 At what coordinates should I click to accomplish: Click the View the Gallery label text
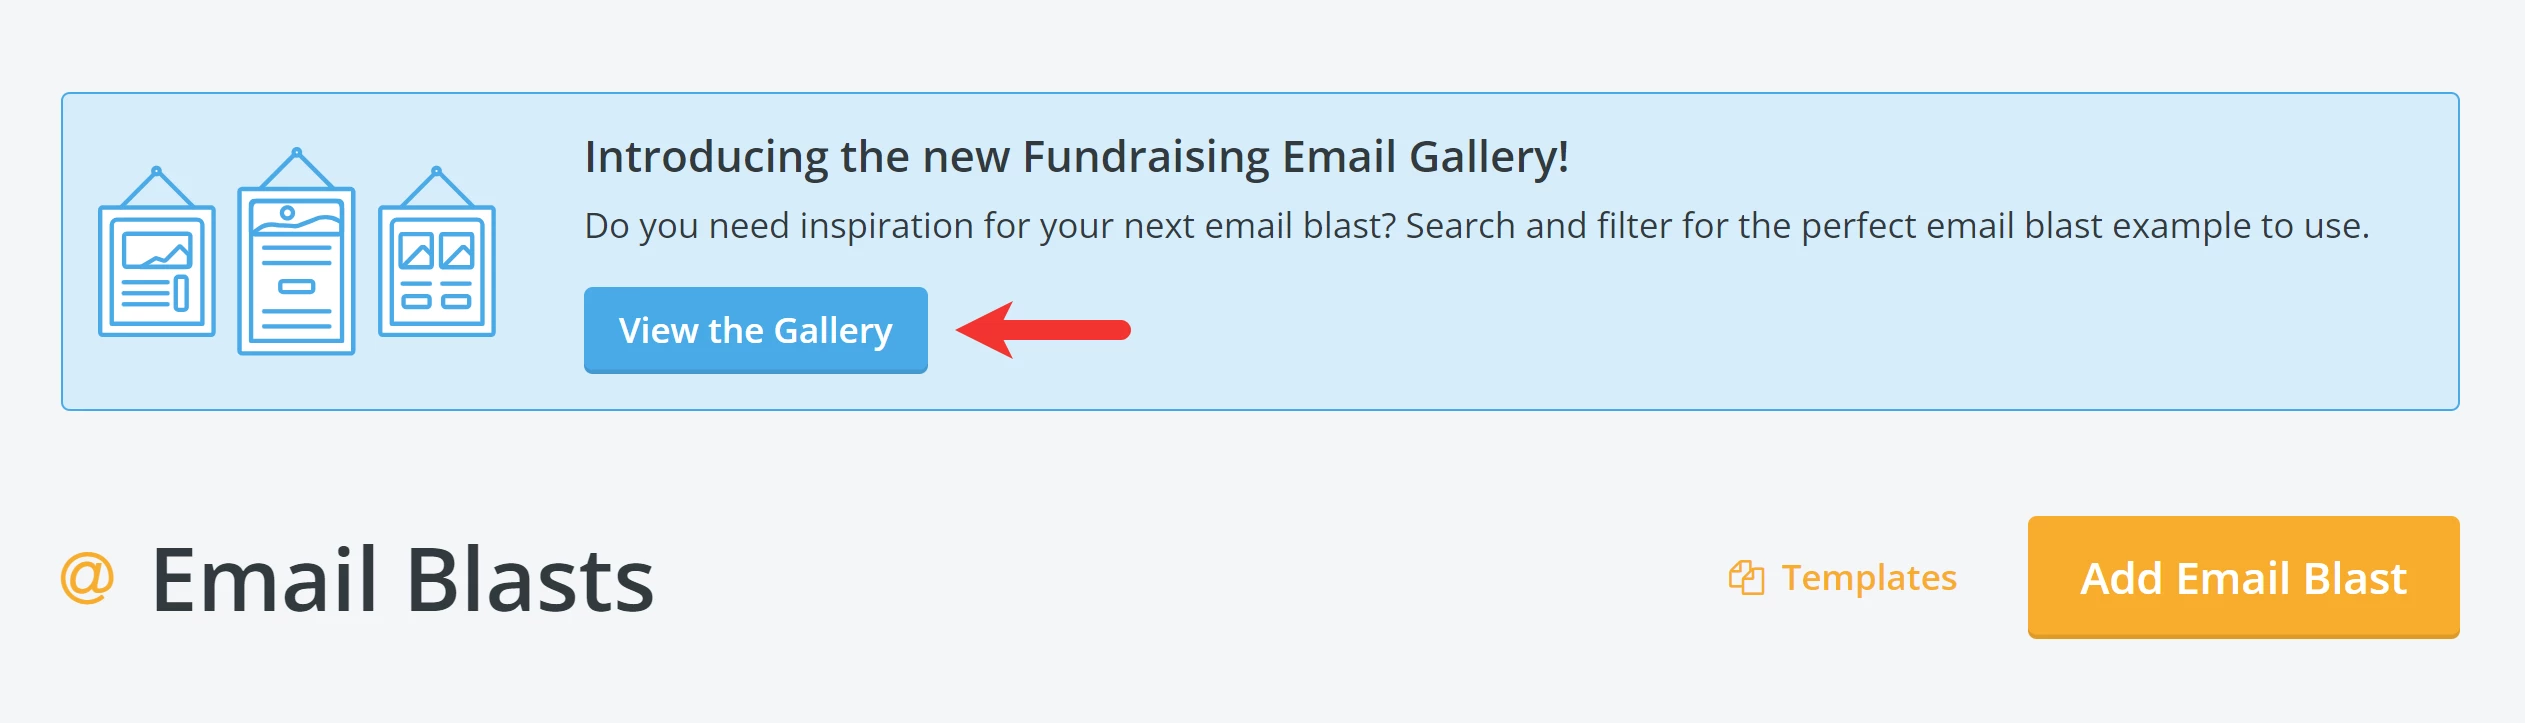[x=755, y=330]
